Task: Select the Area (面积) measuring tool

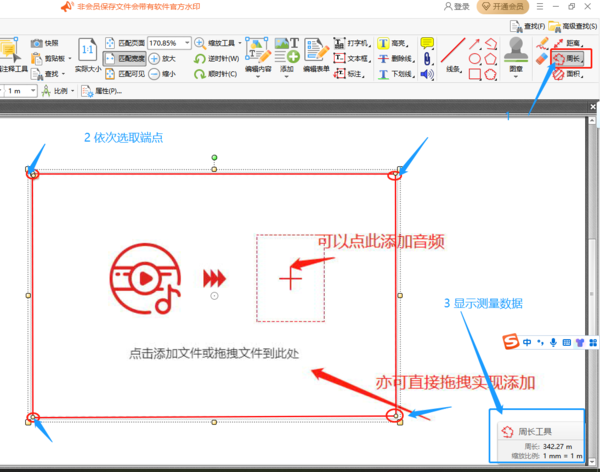Action: point(568,74)
